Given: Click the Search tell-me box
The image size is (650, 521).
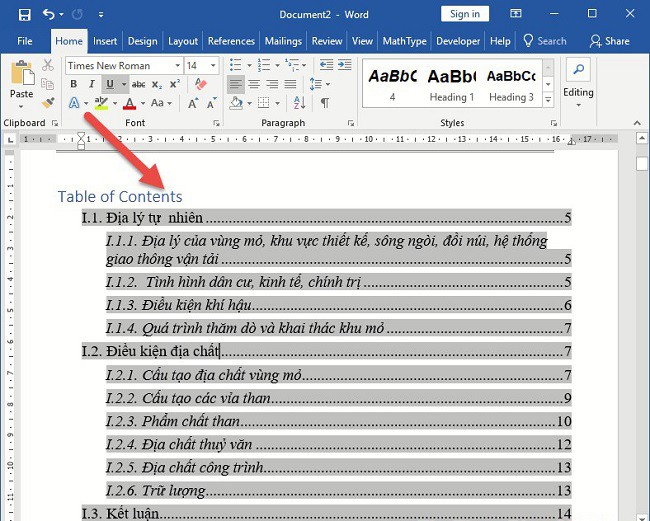Looking at the screenshot, I should [x=545, y=41].
